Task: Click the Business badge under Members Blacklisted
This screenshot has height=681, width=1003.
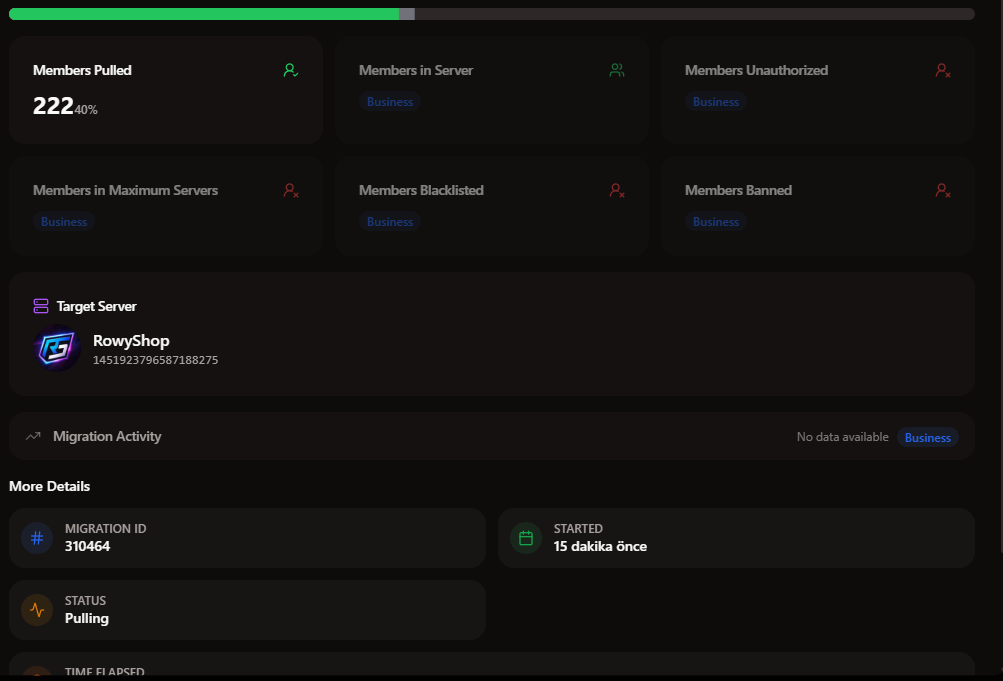Action: [390, 222]
